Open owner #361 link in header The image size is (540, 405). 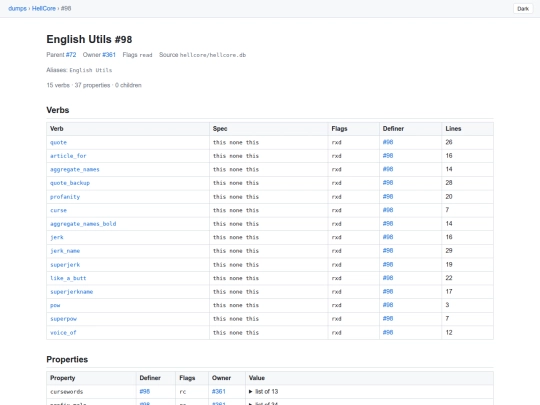pos(109,55)
